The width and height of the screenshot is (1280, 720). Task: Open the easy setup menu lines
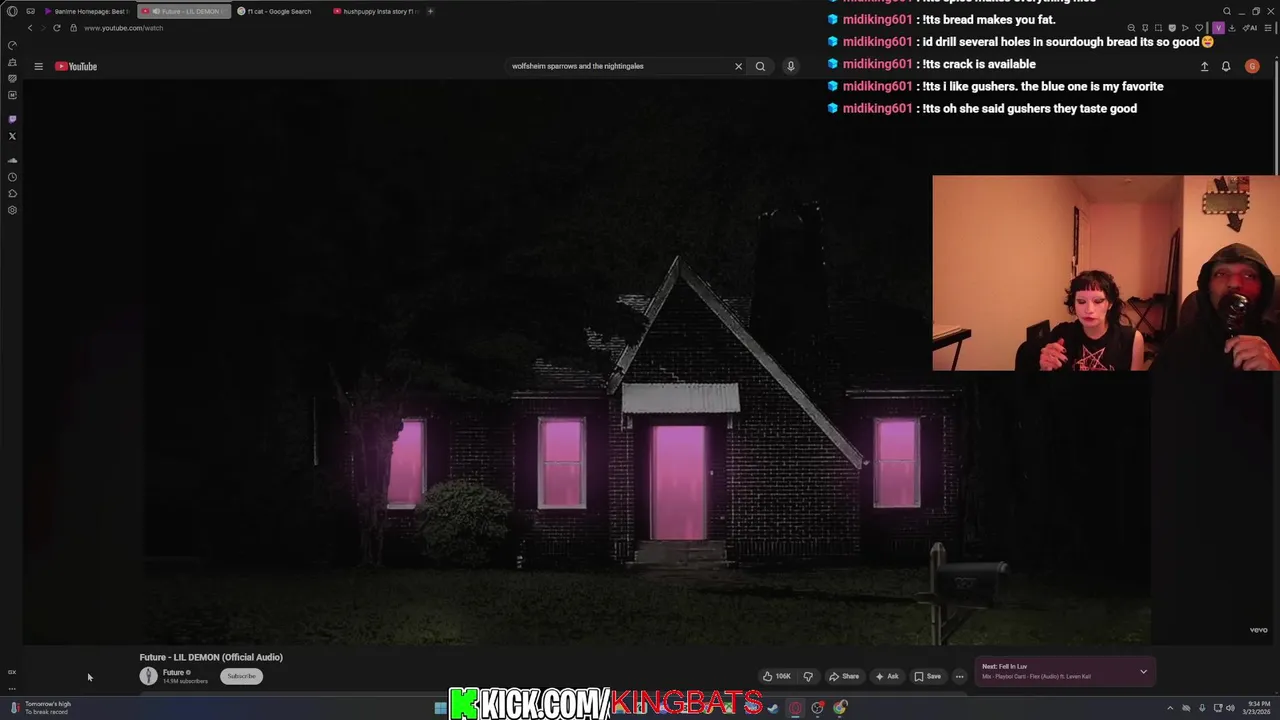tap(1268, 28)
